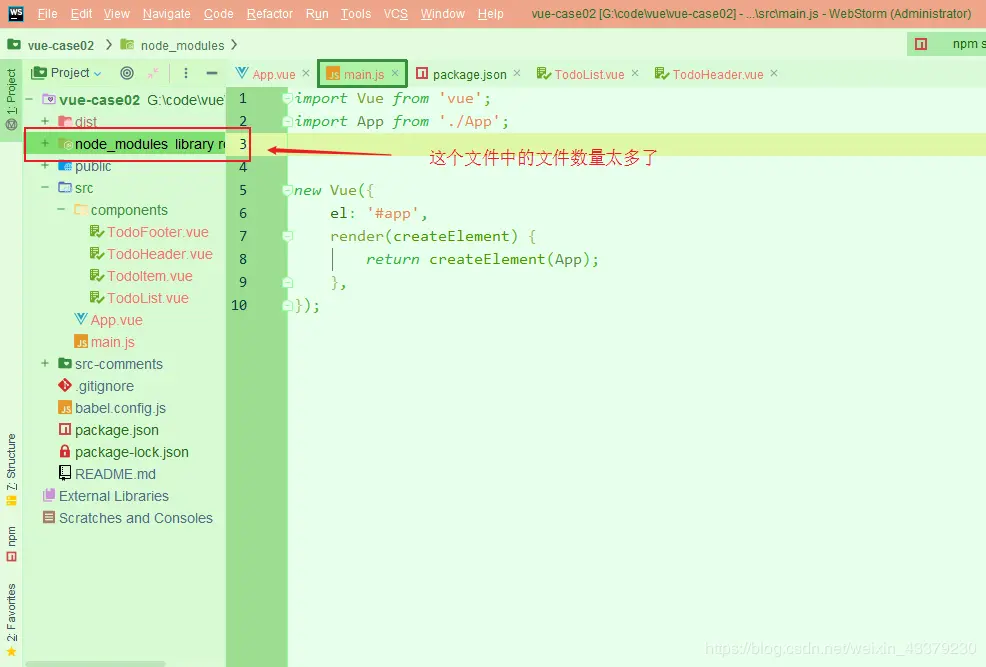Click line number 8 in the gutter

243,259
